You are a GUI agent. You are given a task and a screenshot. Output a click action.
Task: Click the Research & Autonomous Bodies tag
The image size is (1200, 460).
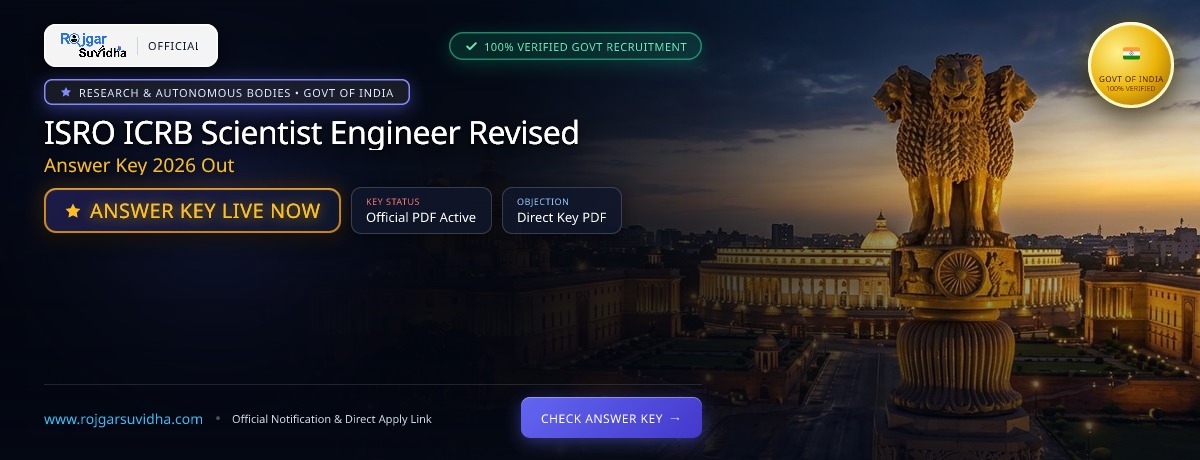[227, 93]
